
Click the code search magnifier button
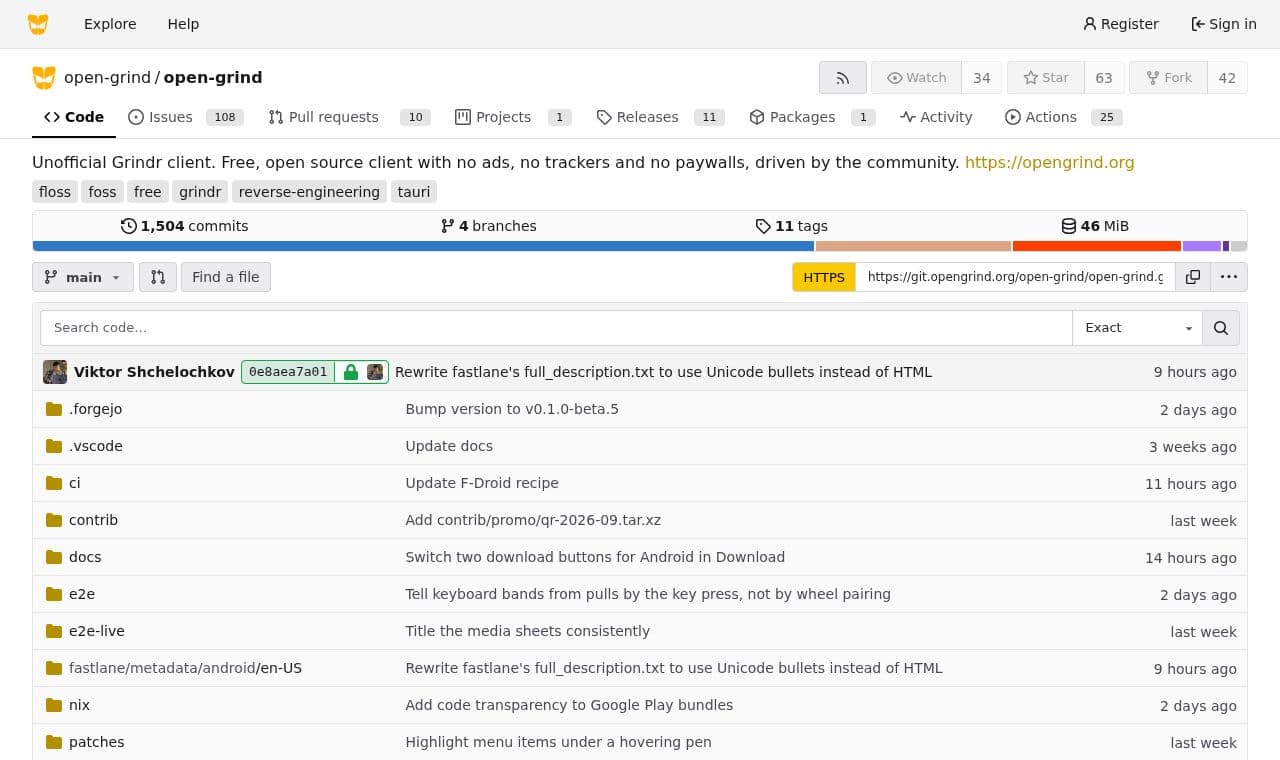coord(1221,328)
